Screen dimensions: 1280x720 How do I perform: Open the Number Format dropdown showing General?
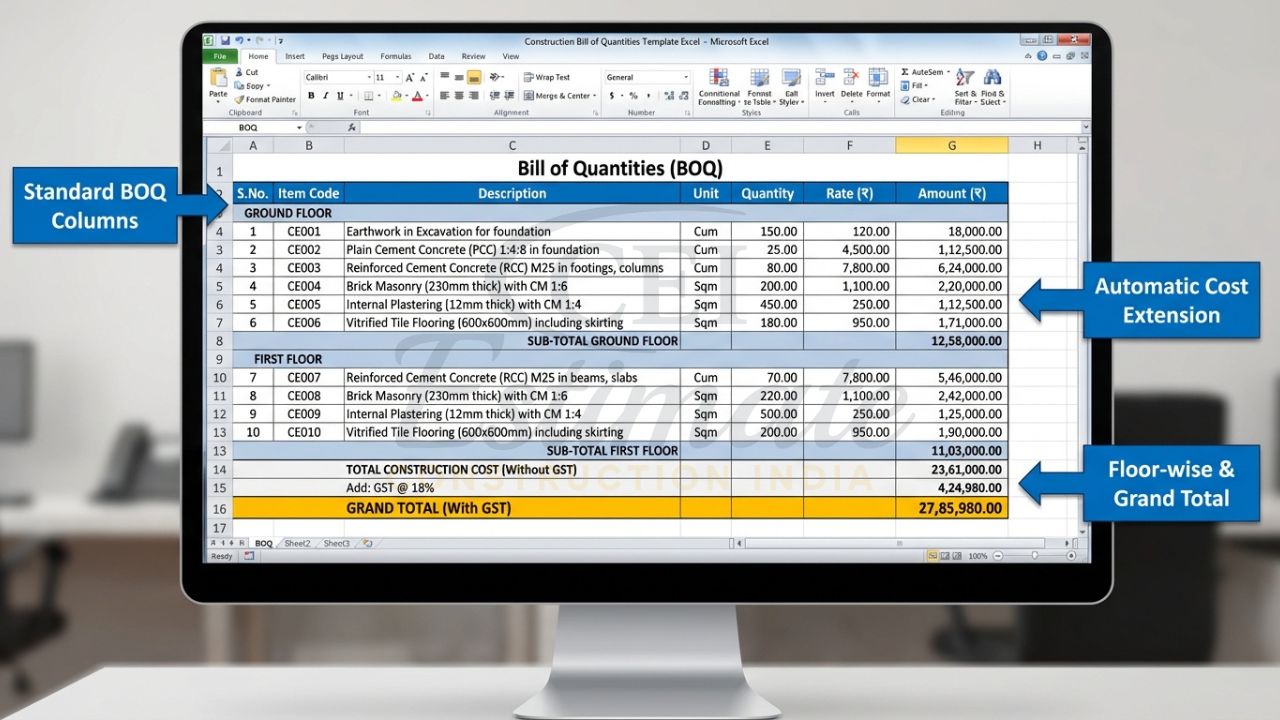(x=687, y=77)
